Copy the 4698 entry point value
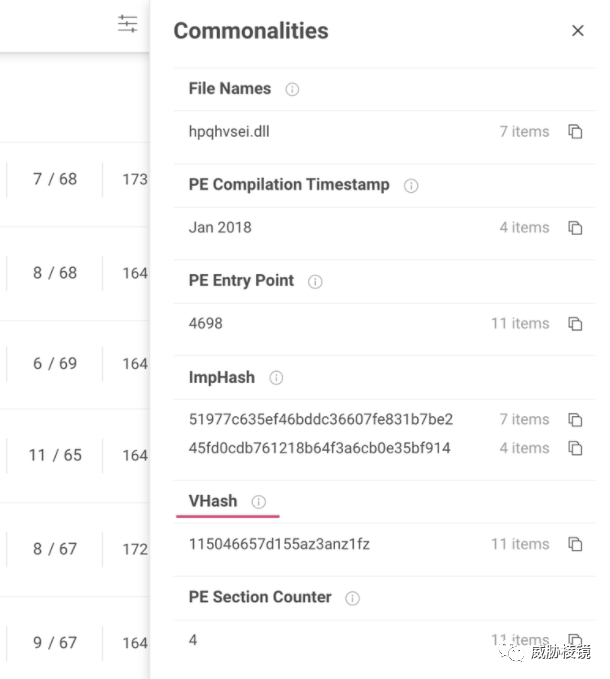The height and width of the screenshot is (679, 610). (575, 324)
